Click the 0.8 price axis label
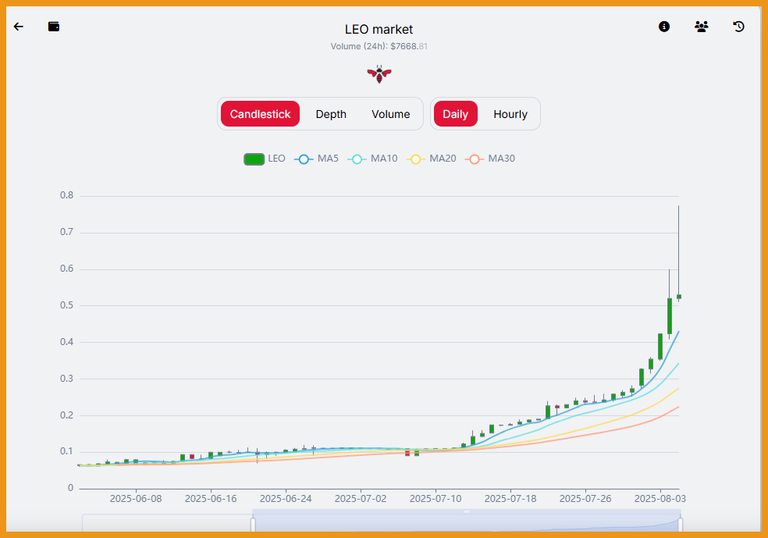 point(67,195)
